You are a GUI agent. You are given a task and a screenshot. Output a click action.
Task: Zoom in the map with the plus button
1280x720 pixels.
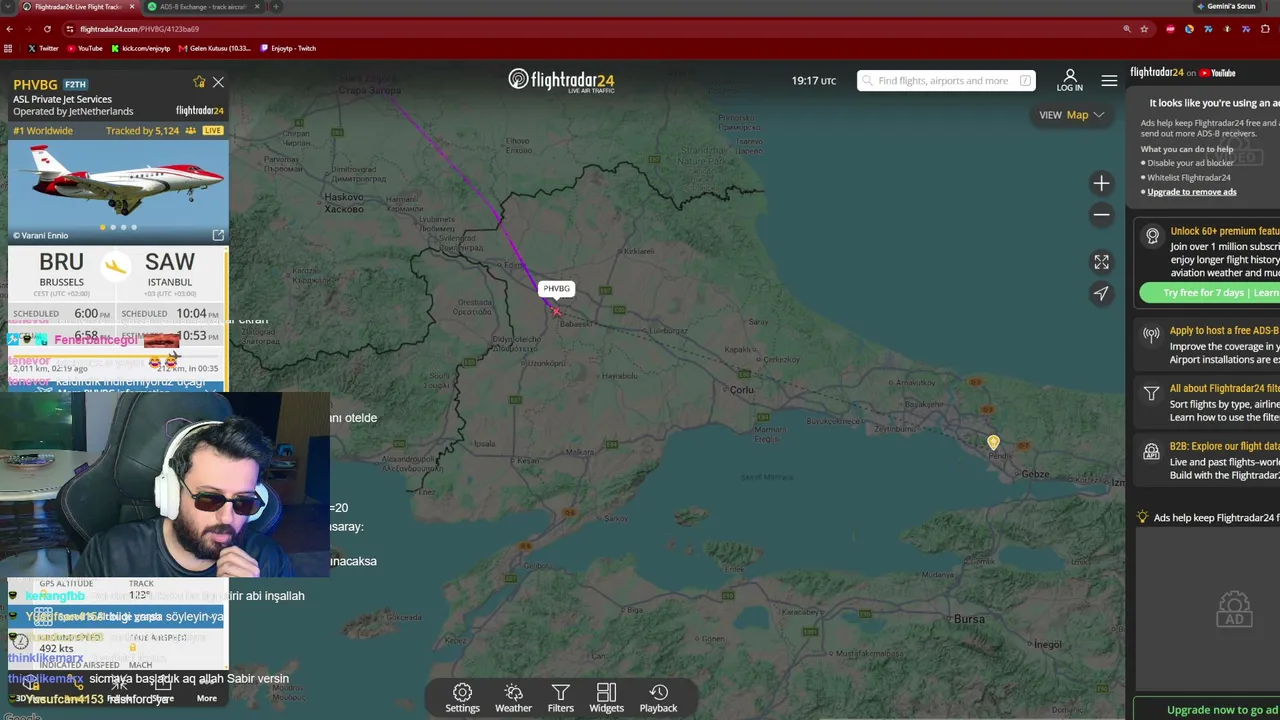[1101, 183]
